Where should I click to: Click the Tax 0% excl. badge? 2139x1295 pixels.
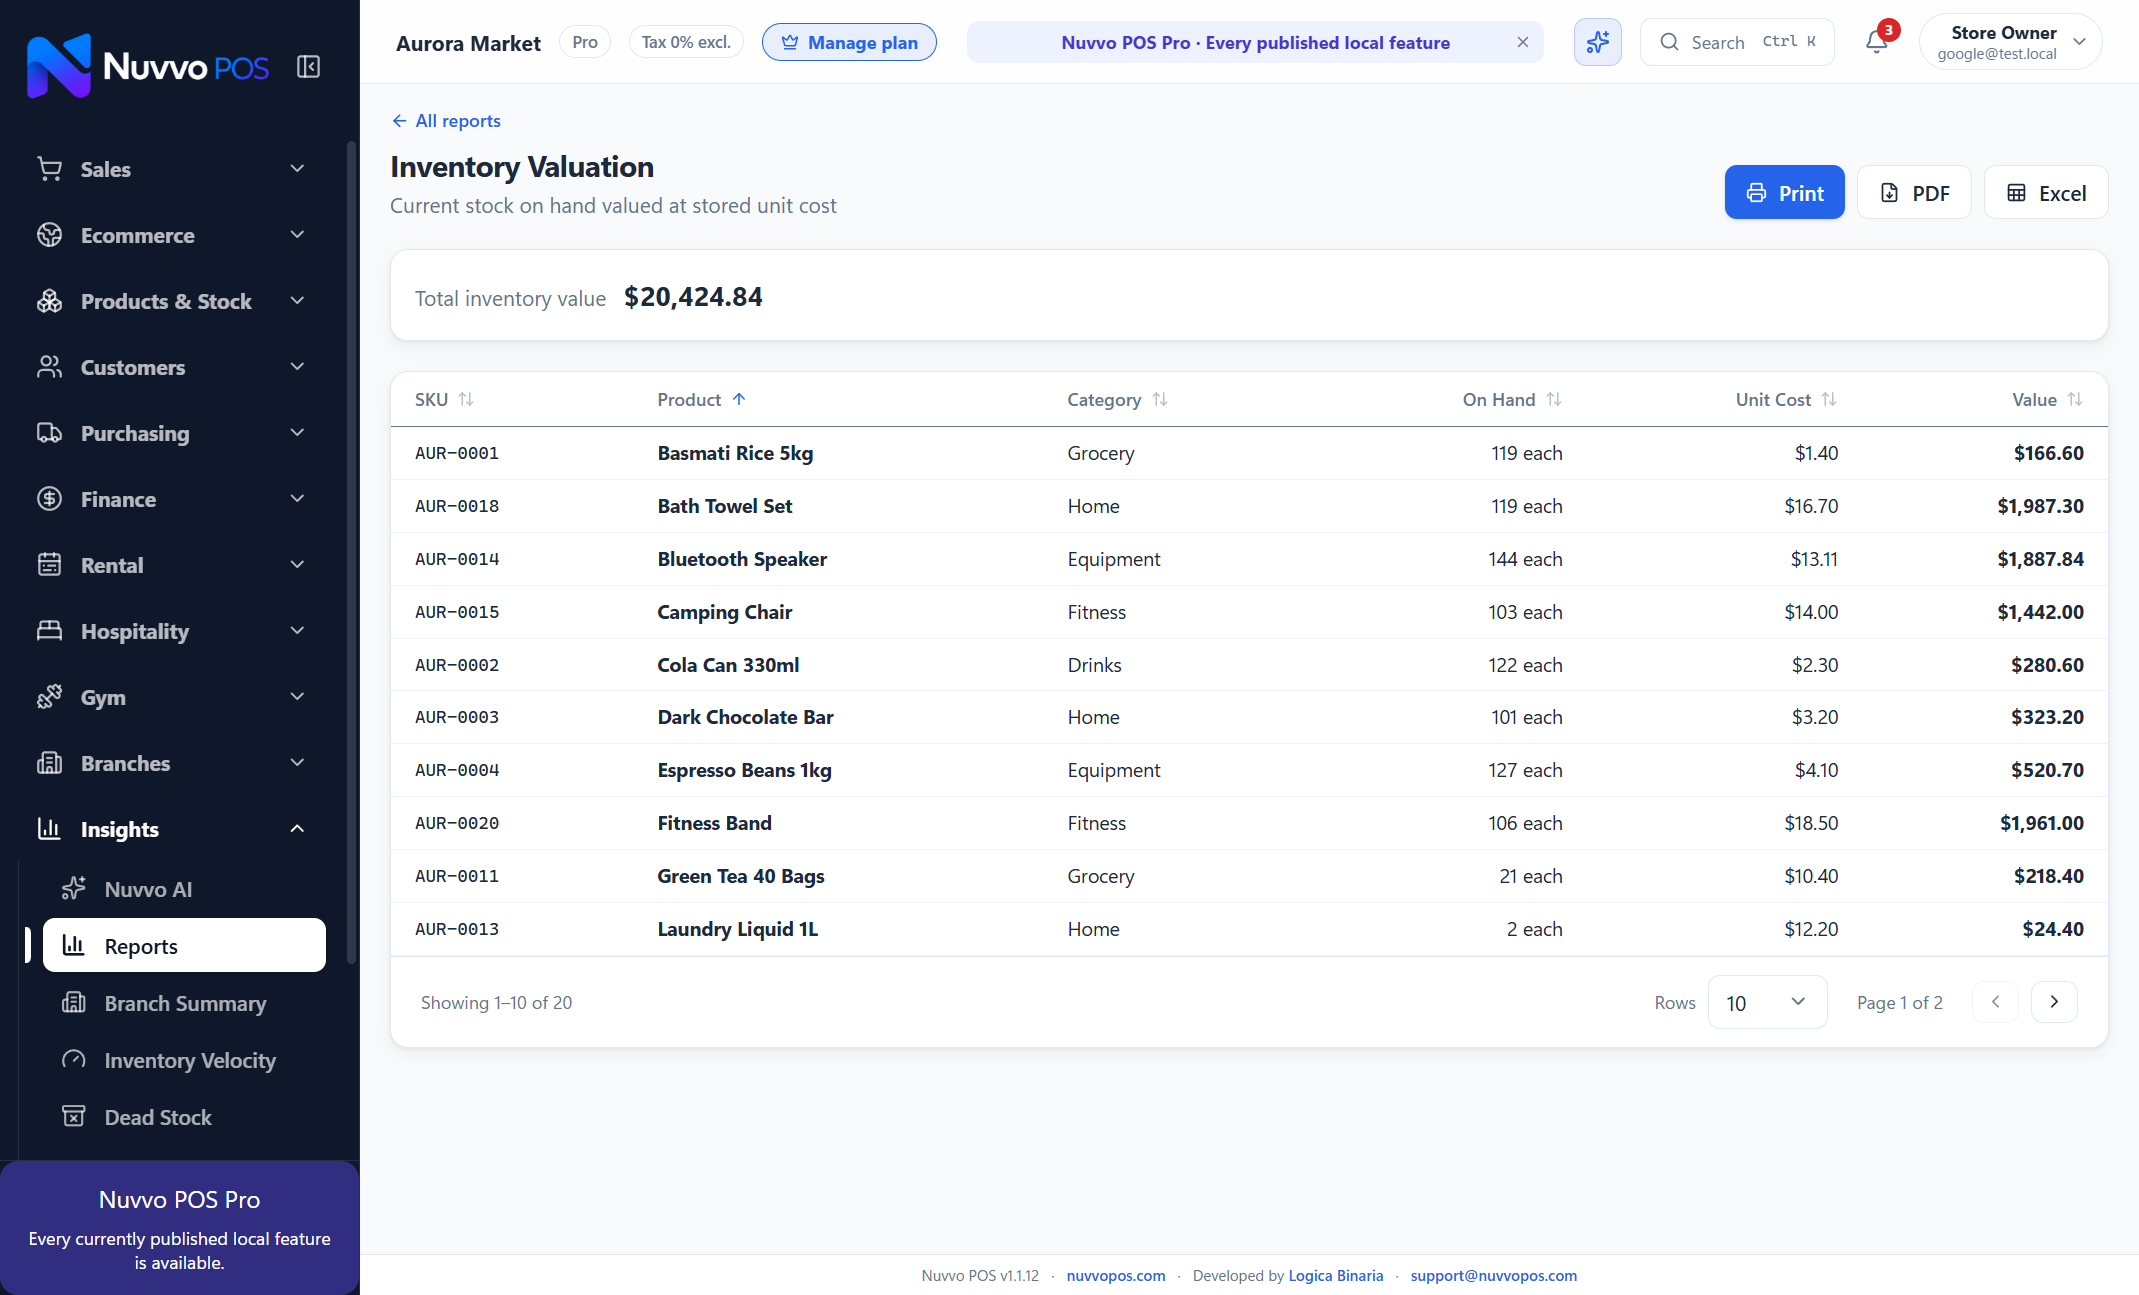click(686, 42)
